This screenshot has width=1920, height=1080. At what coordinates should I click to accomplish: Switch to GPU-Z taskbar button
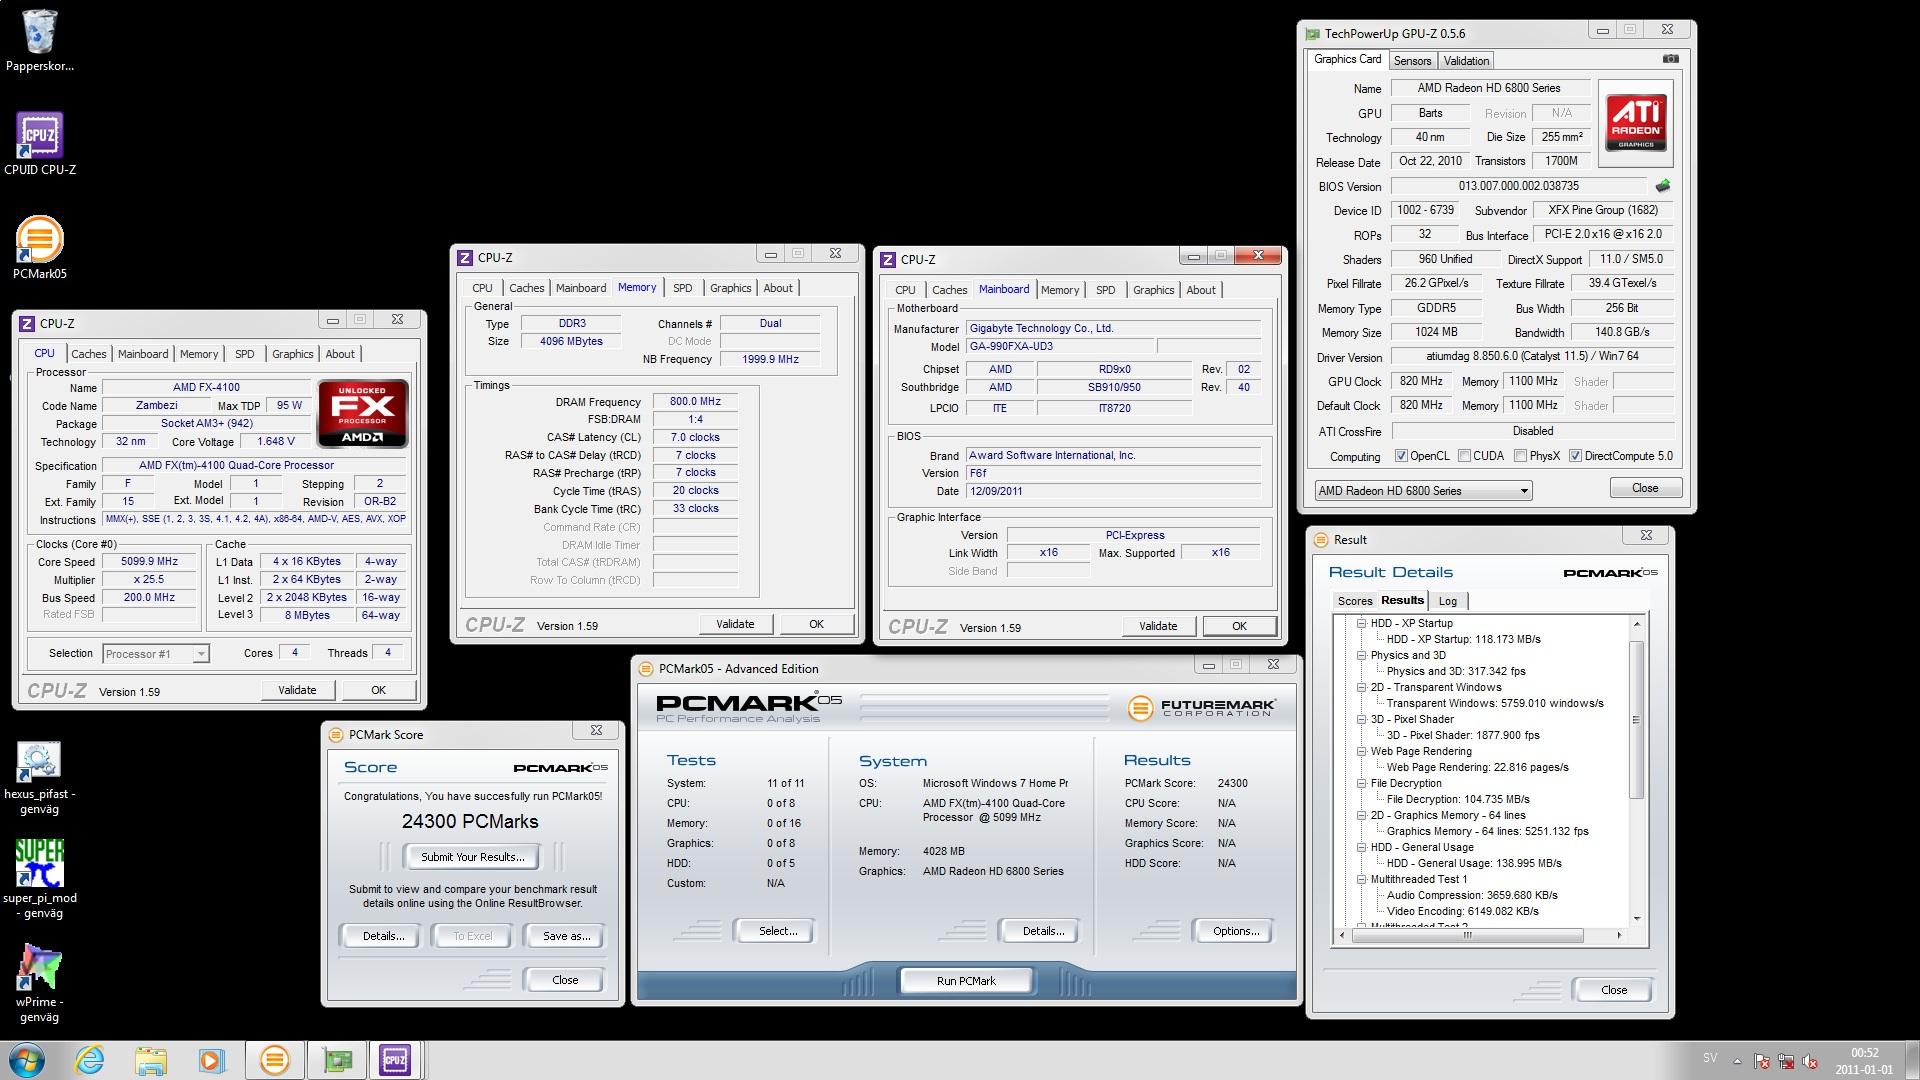coord(337,1060)
